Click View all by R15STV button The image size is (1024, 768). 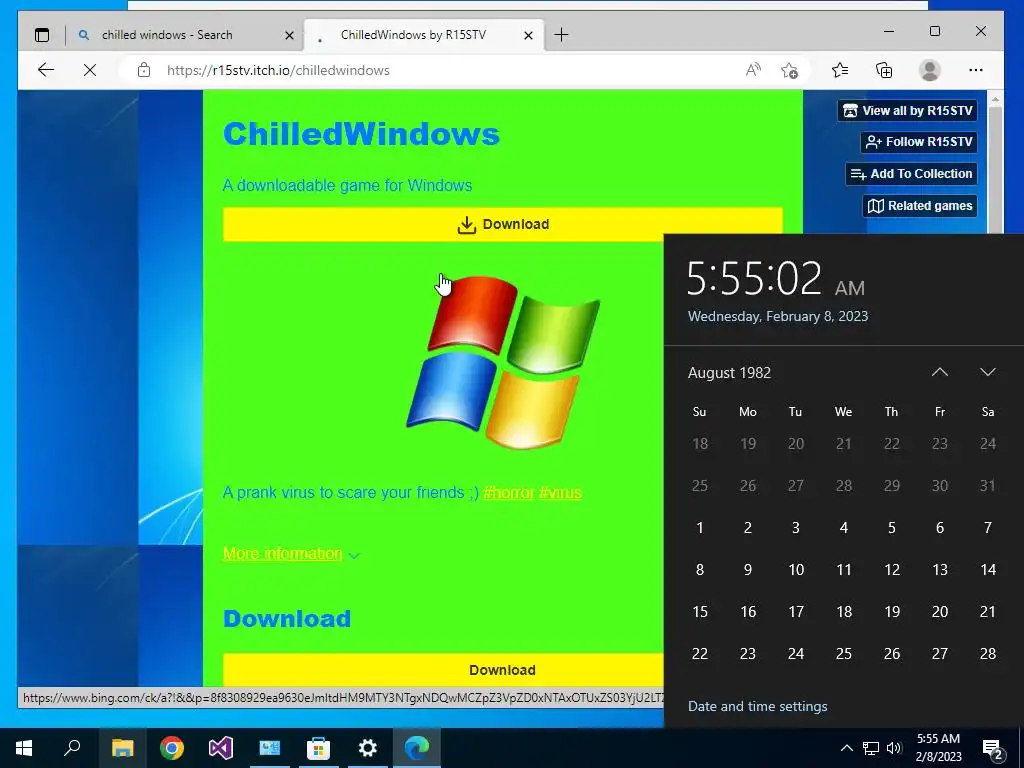pos(907,110)
